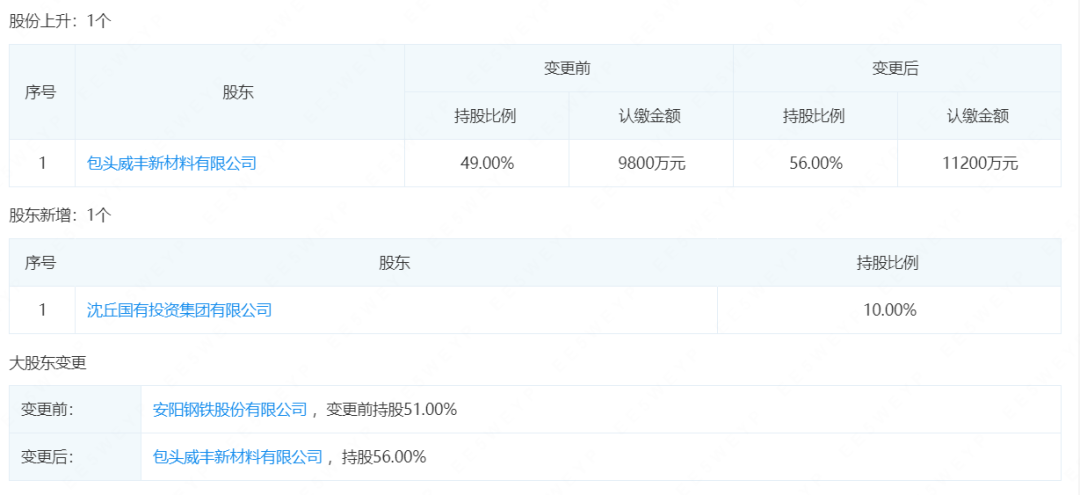Click the 49.00% cell under 变更前
This screenshot has height=495, width=1080.
point(486,163)
